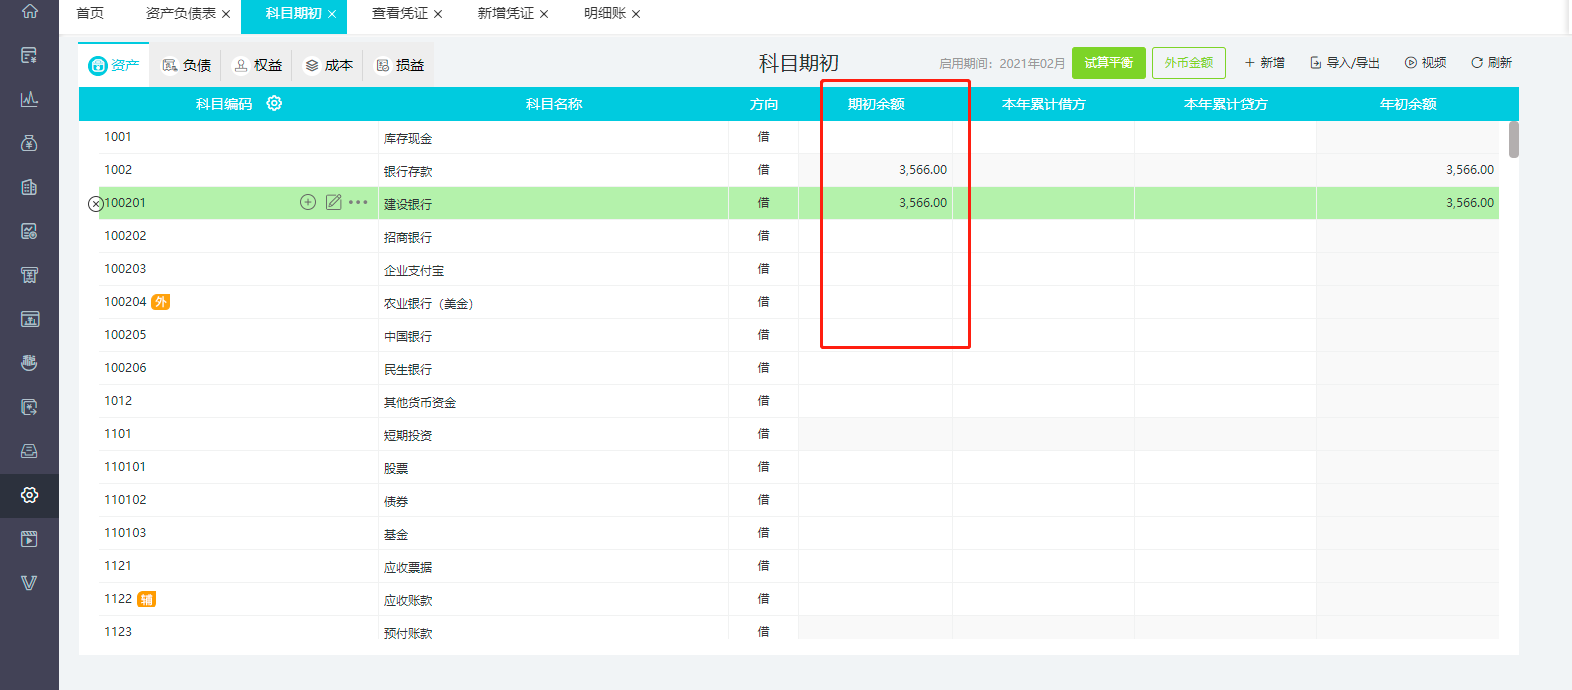Screen dimensions: 1572x690
Task: Switch to the 查看凭证 tab
Action: [x=400, y=13]
